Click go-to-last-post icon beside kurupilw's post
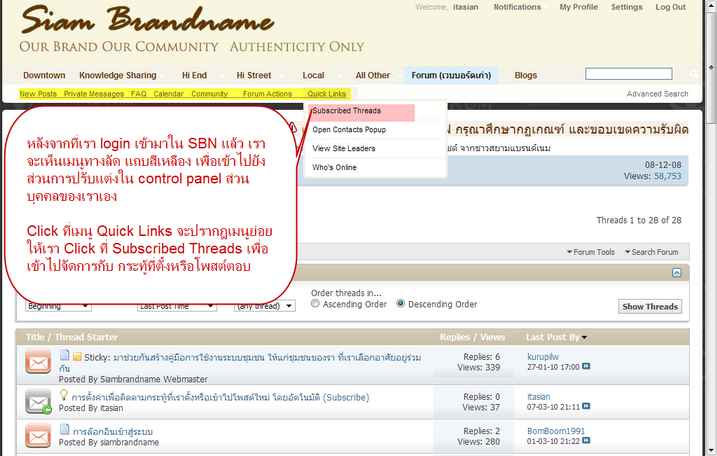Screen dimensions: 717x456 pyautogui.click(x=586, y=367)
